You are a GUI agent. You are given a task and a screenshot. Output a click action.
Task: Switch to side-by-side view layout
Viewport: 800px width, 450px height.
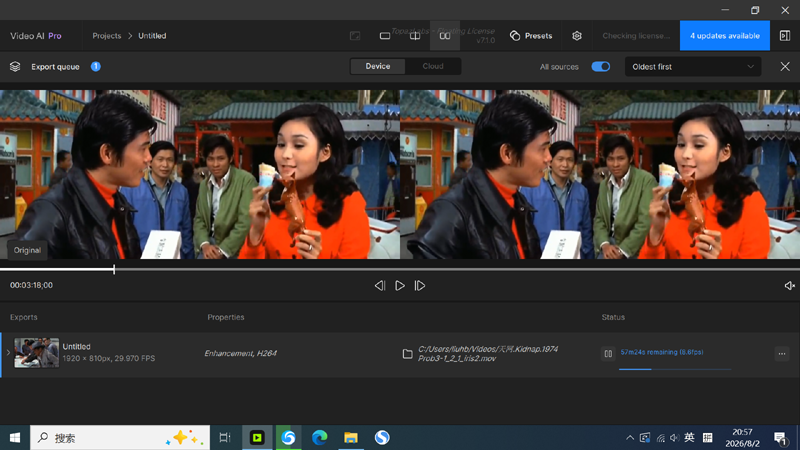click(x=445, y=36)
